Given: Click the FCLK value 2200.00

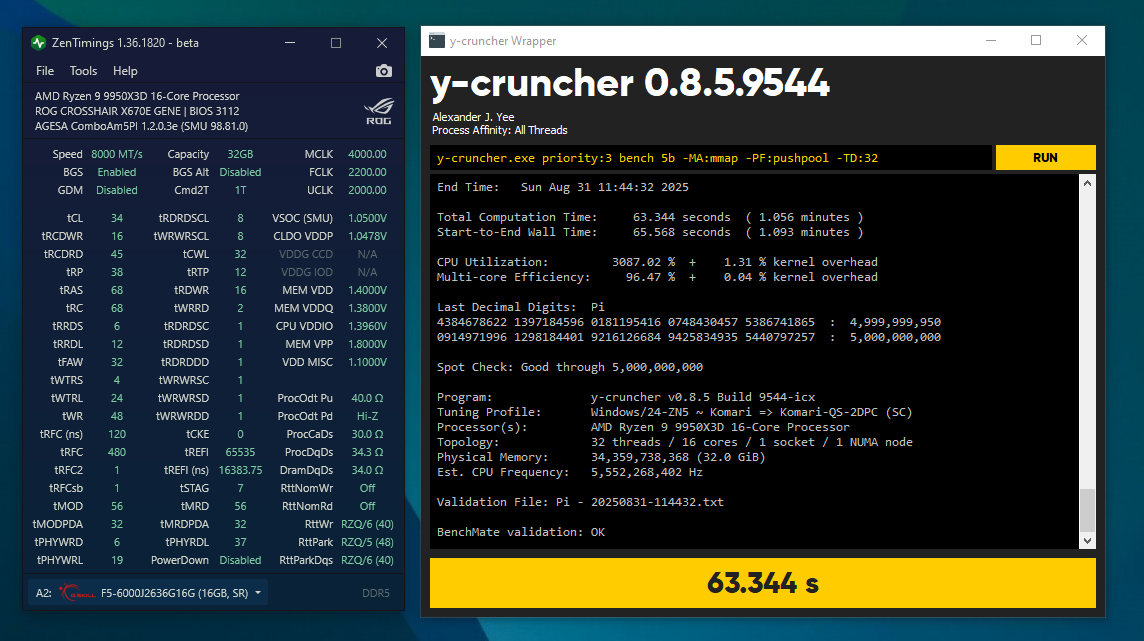Looking at the screenshot, I should click(x=367, y=172).
